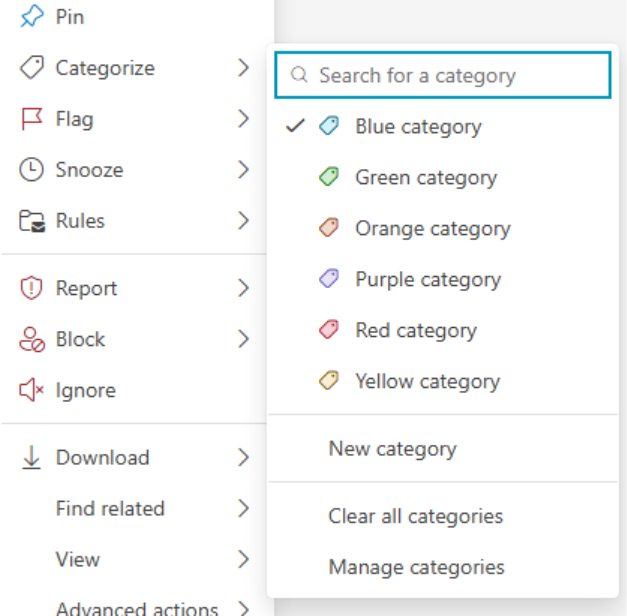The height and width of the screenshot is (616, 627).
Task: Click the red tag icon
Action: tap(329, 330)
